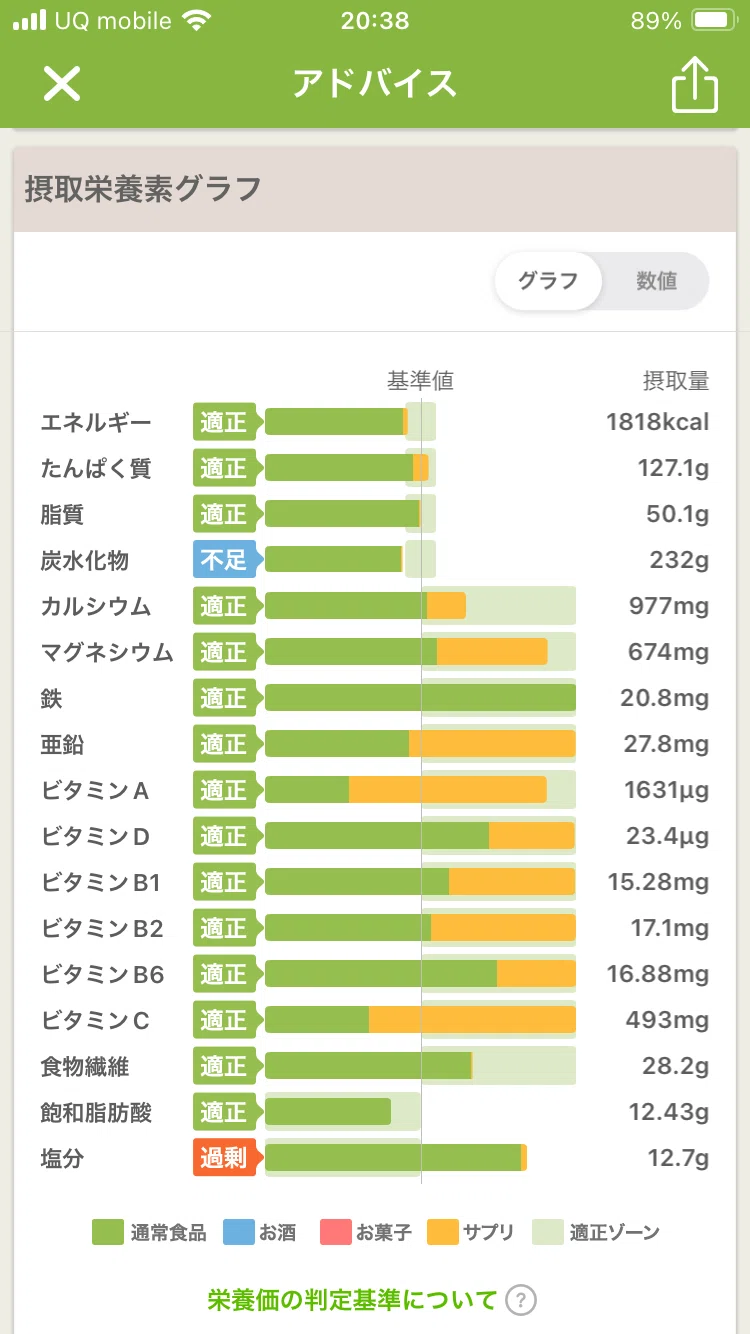Tap the share icon in header

click(694, 82)
